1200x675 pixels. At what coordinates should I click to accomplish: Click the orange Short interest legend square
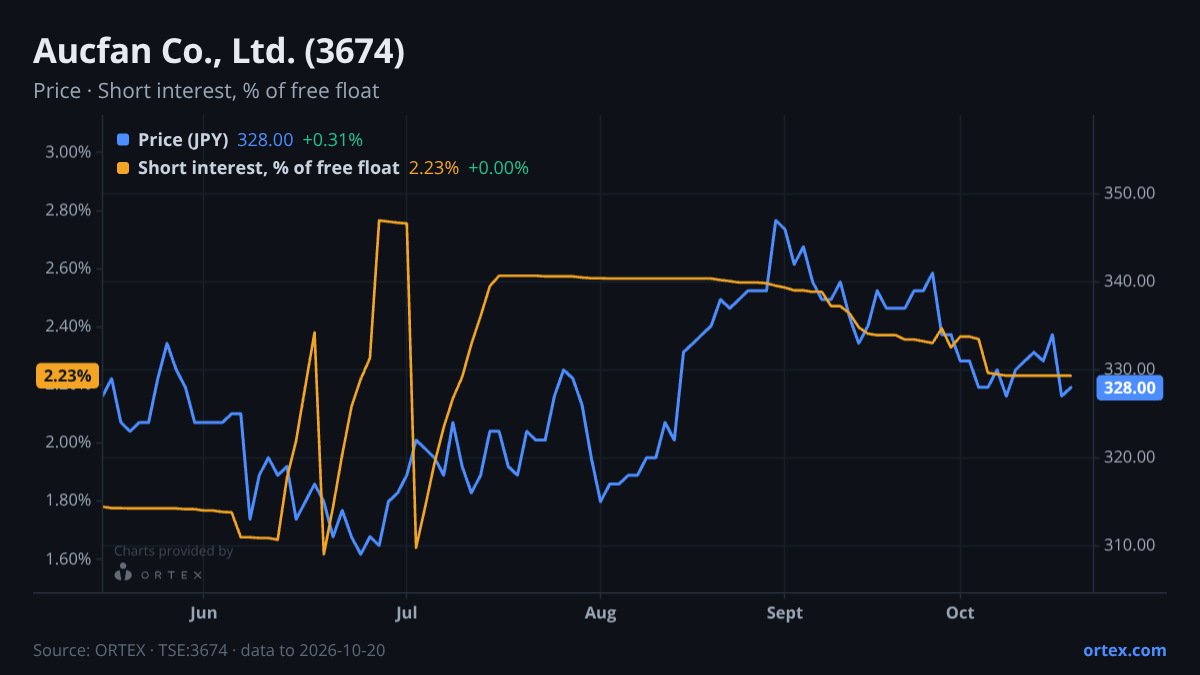(123, 168)
